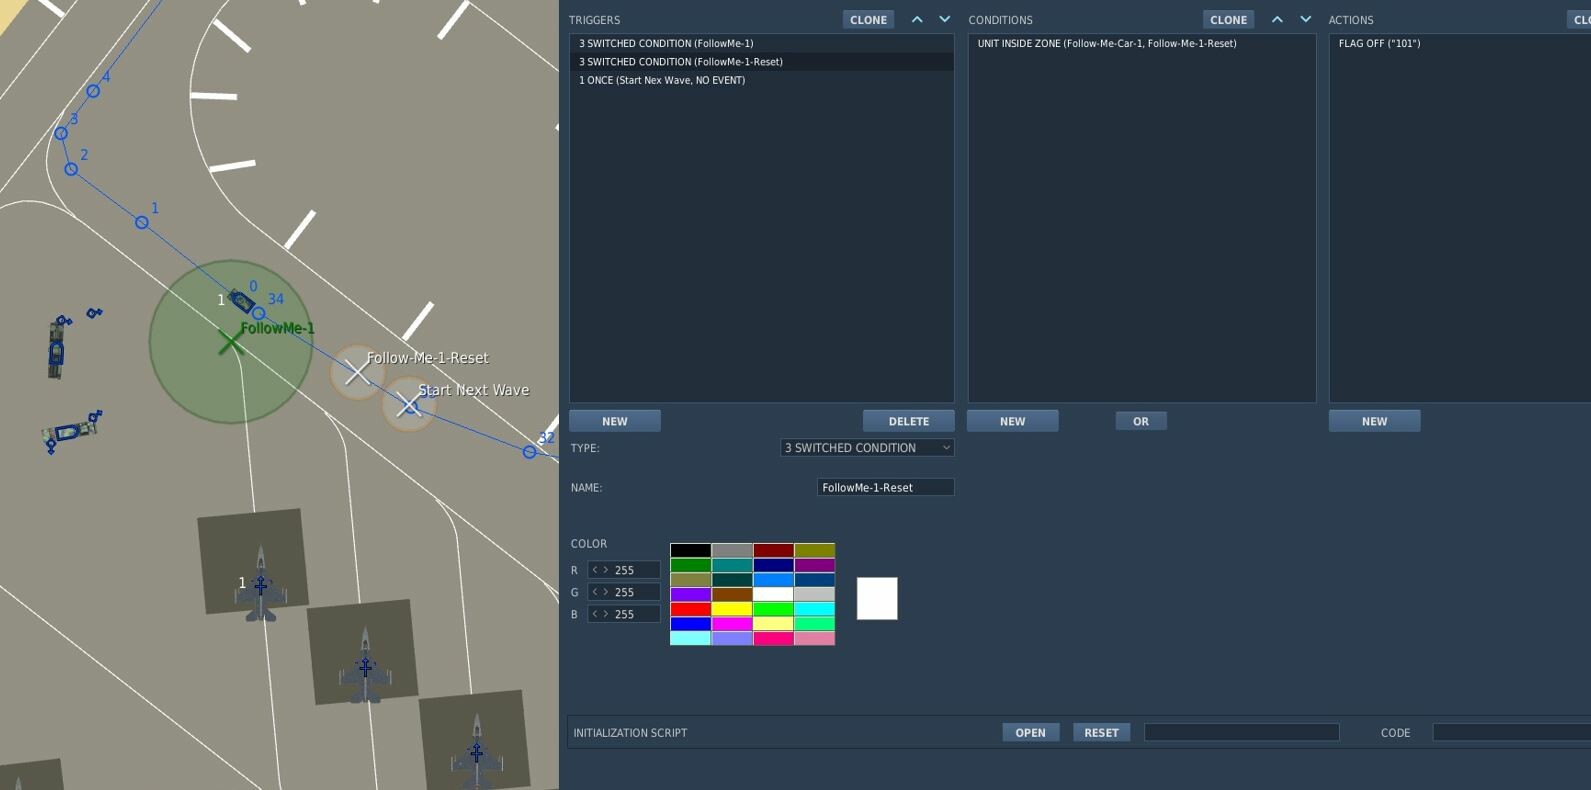Screen dimensions: 1591x790
Task: Click the initialization script path field
Action: point(1241,733)
